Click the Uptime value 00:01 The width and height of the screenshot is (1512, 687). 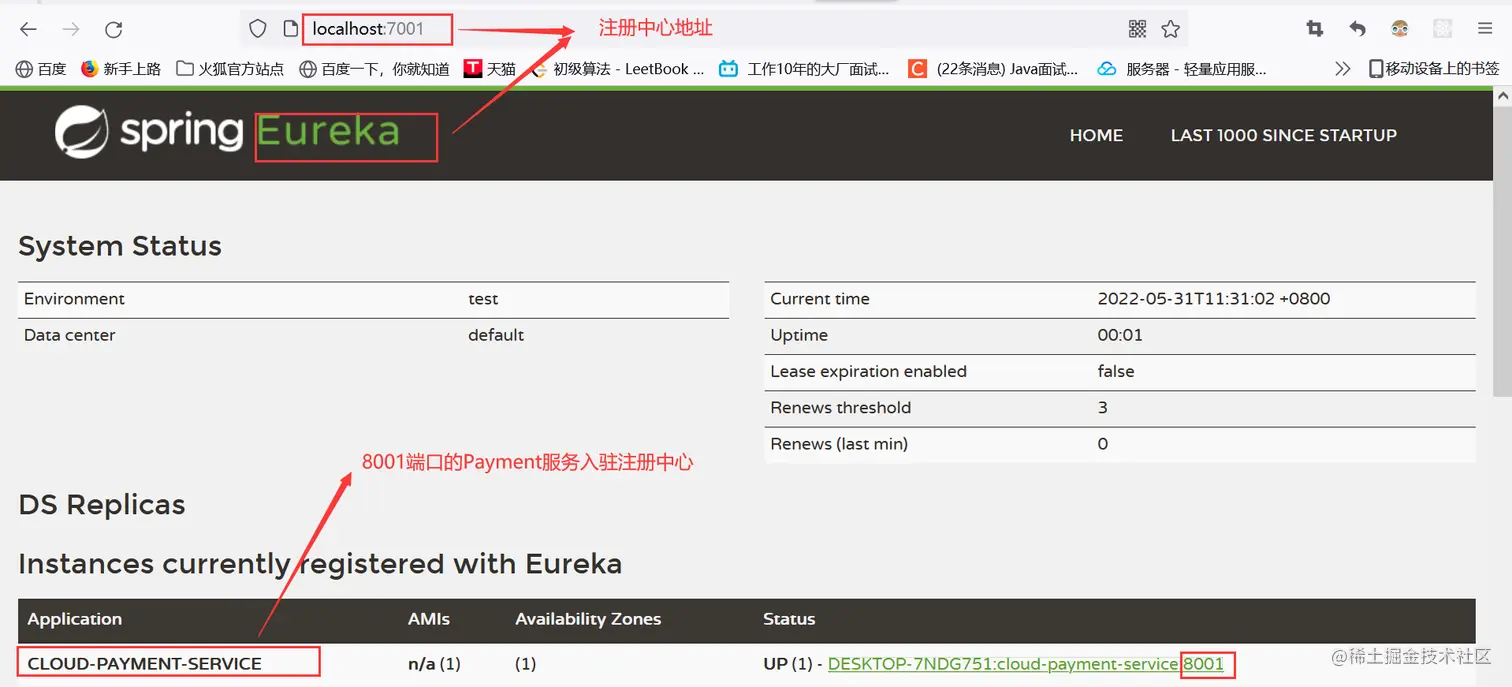1120,335
